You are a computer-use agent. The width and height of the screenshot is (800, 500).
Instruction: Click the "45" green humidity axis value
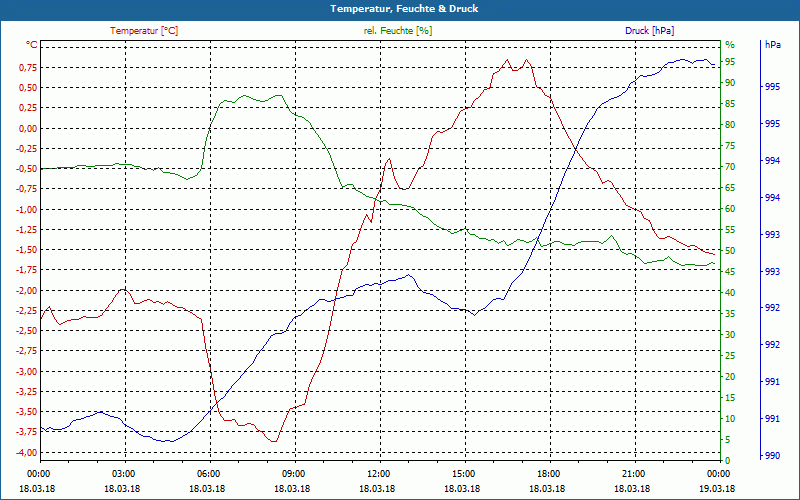730,272
